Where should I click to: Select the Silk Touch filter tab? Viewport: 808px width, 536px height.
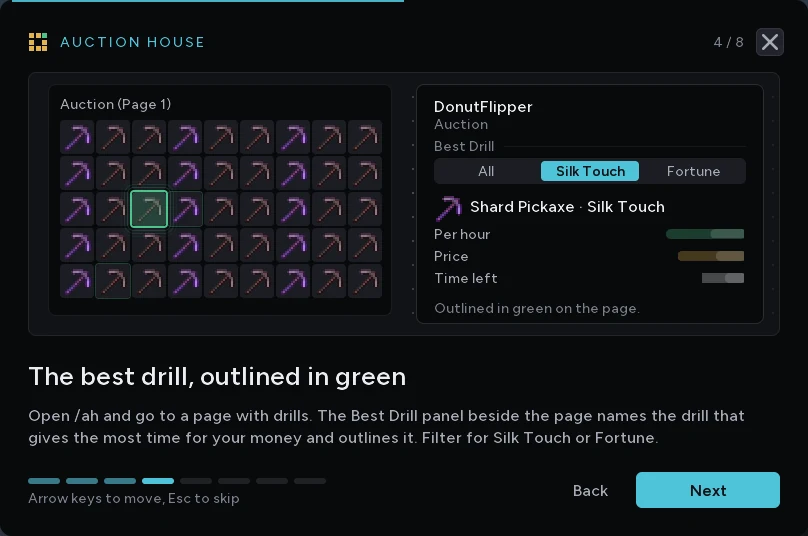[x=590, y=171]
